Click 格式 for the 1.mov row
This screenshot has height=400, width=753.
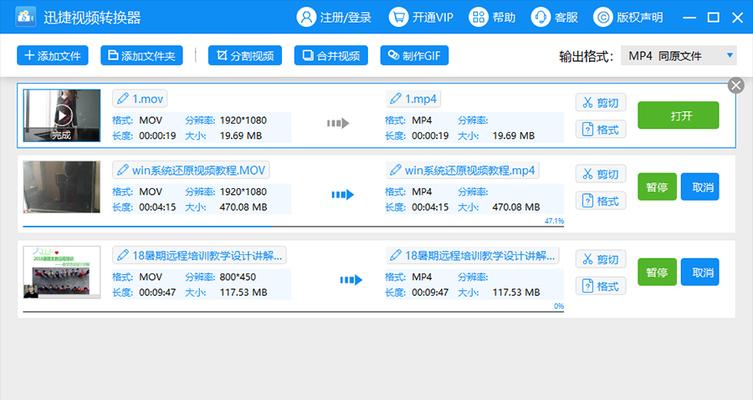(x=600, y=129)
